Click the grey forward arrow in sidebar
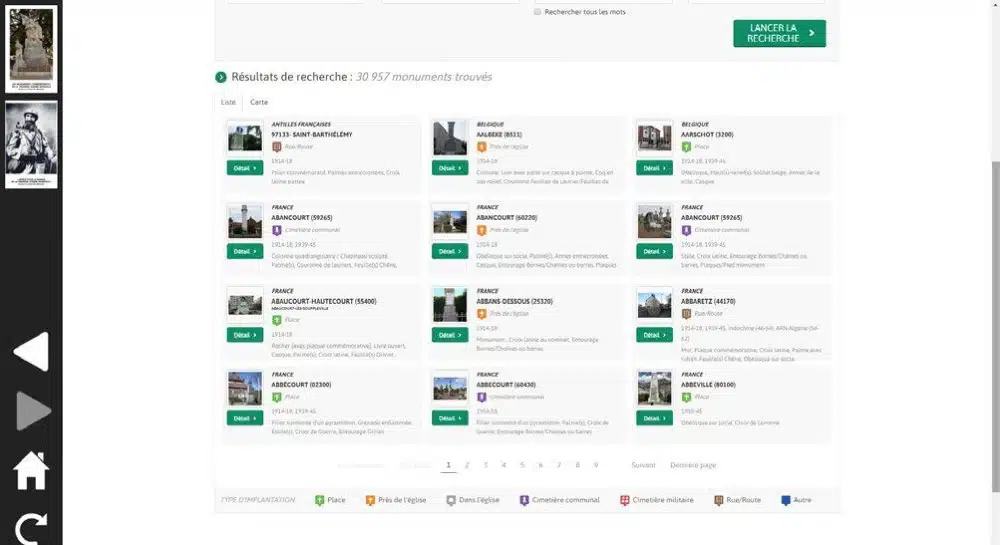Screen dimensions: 1000x545 32,411
